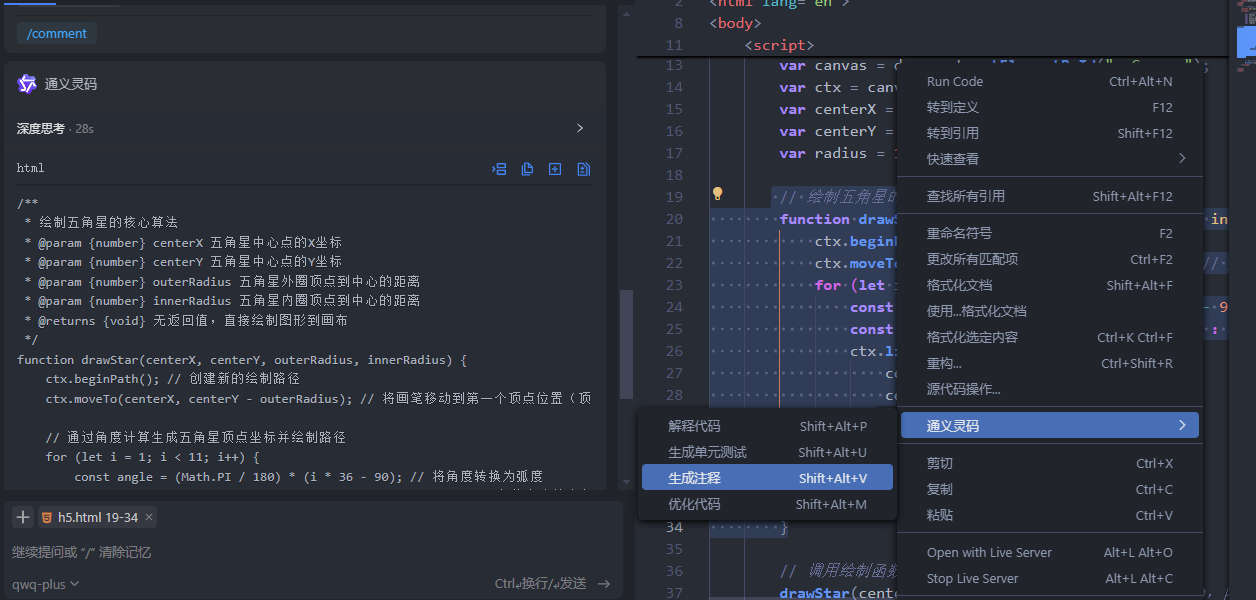The height and width of the screenshot is (600, 1256).
Task: Select 重命名符号 menu entry
Action: tap(1049, 233)
